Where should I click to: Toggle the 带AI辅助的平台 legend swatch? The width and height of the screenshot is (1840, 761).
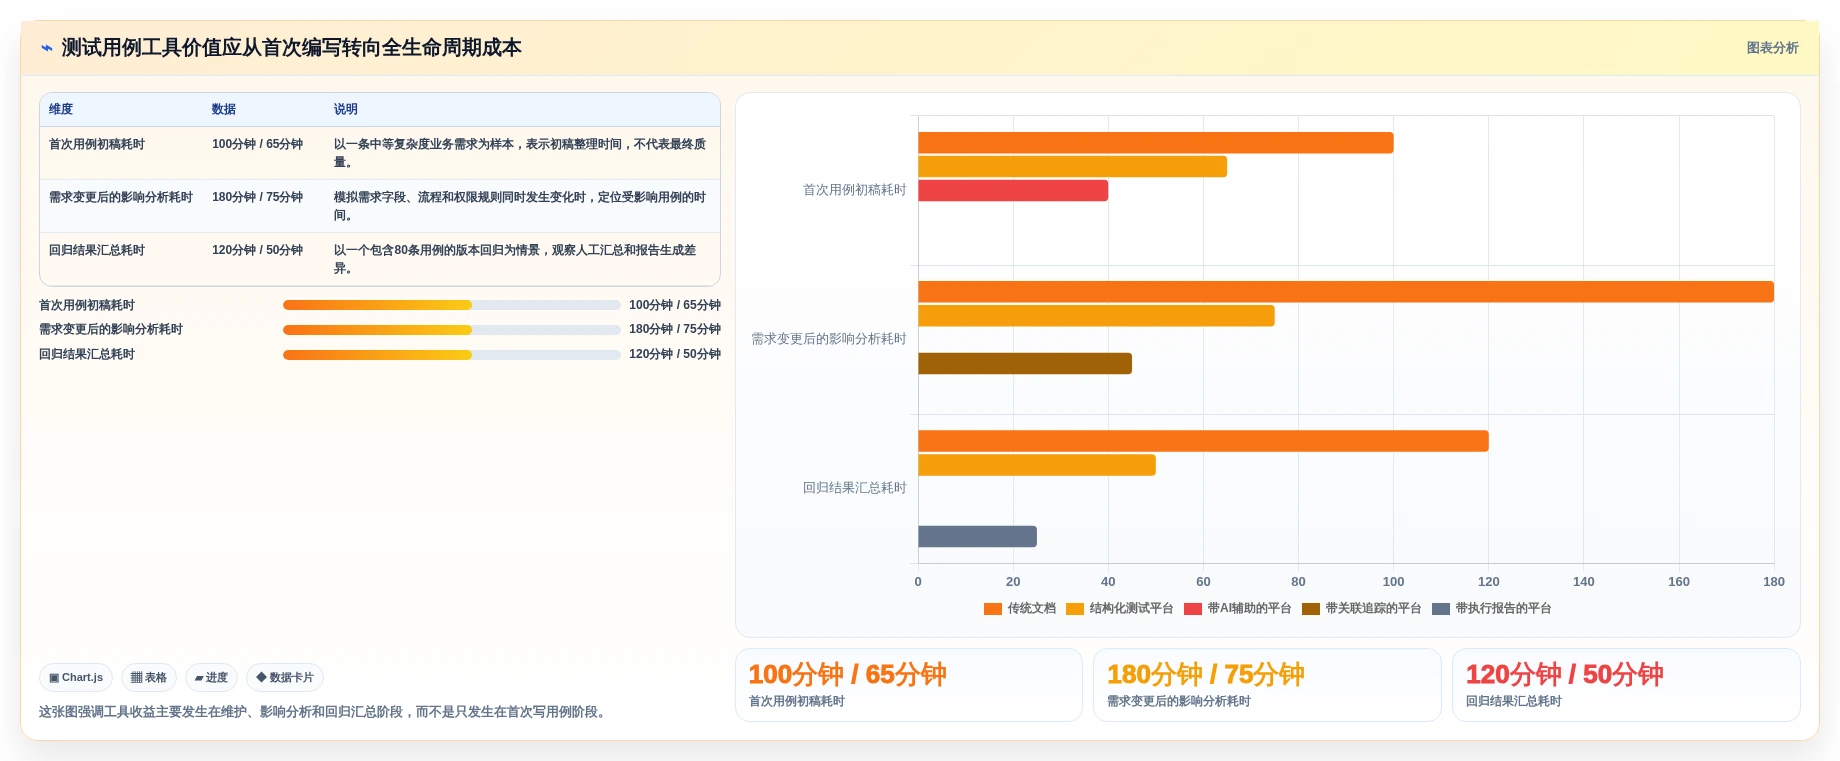[x=1193, y=608]
